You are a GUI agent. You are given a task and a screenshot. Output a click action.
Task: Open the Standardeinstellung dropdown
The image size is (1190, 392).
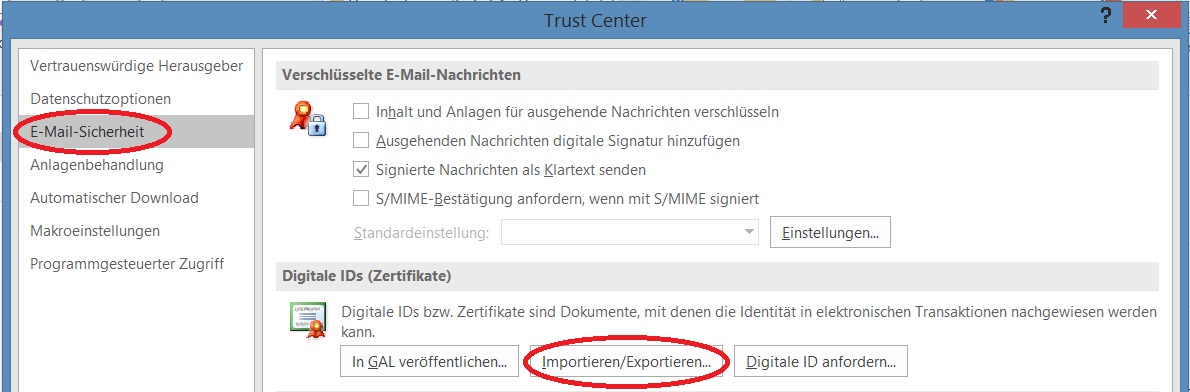click(x=629, y=232)
